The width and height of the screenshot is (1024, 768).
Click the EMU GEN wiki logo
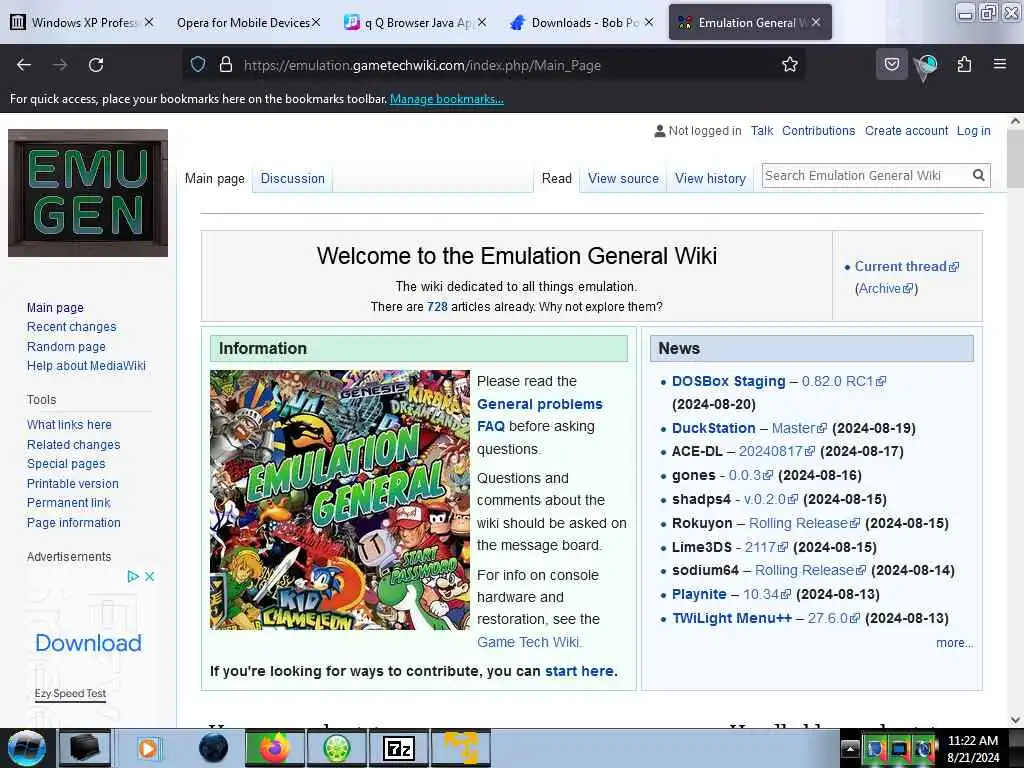click(88, 193)
